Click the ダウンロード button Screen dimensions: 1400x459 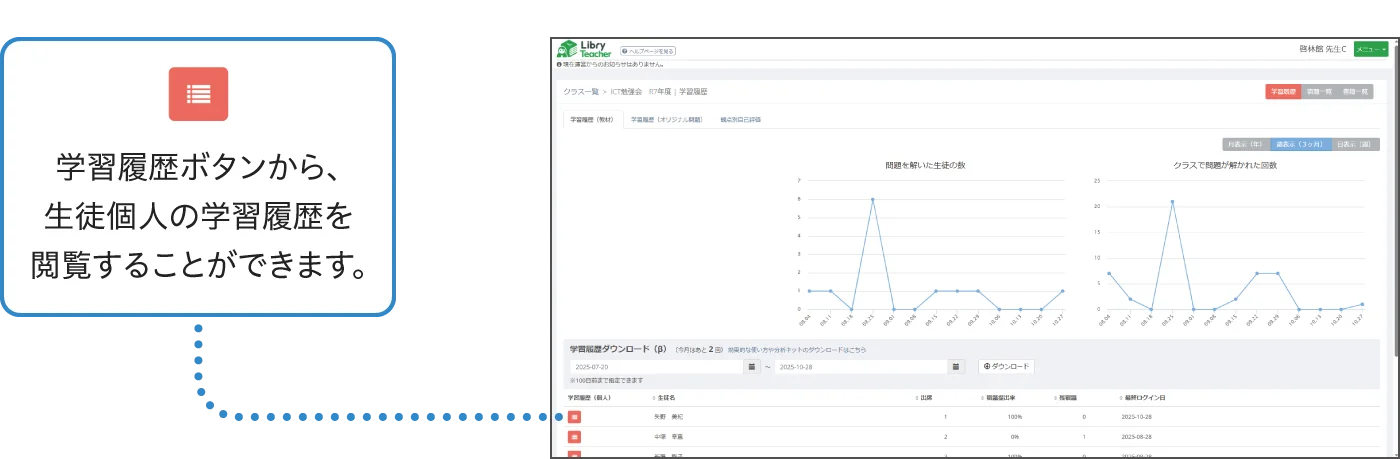[1006, 367]
